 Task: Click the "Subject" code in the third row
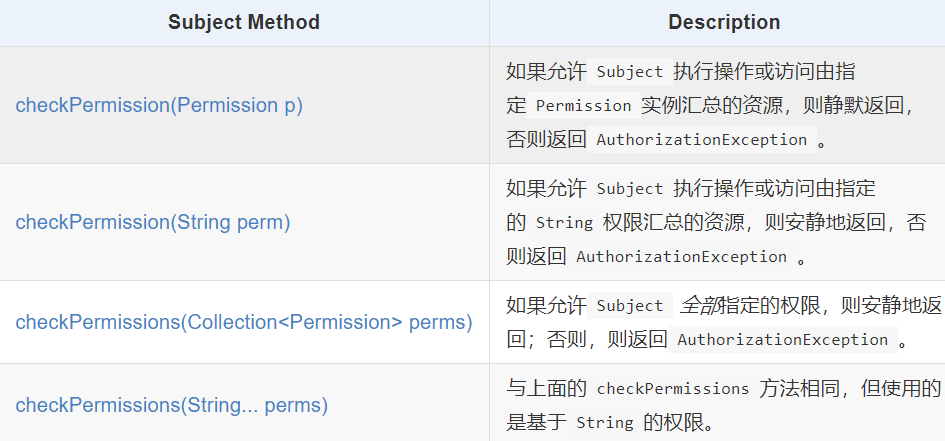pos(629,306)
